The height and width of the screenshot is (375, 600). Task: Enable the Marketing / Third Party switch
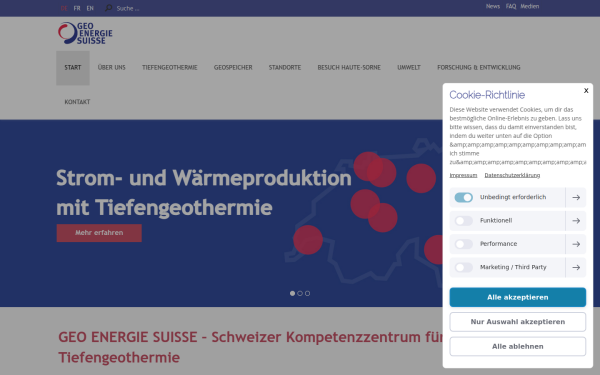pyautogui.click(x=463, y=267)
